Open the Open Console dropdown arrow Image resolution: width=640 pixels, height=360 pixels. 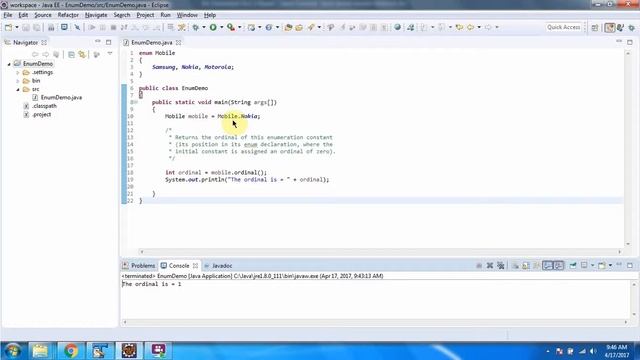(610, 266)
